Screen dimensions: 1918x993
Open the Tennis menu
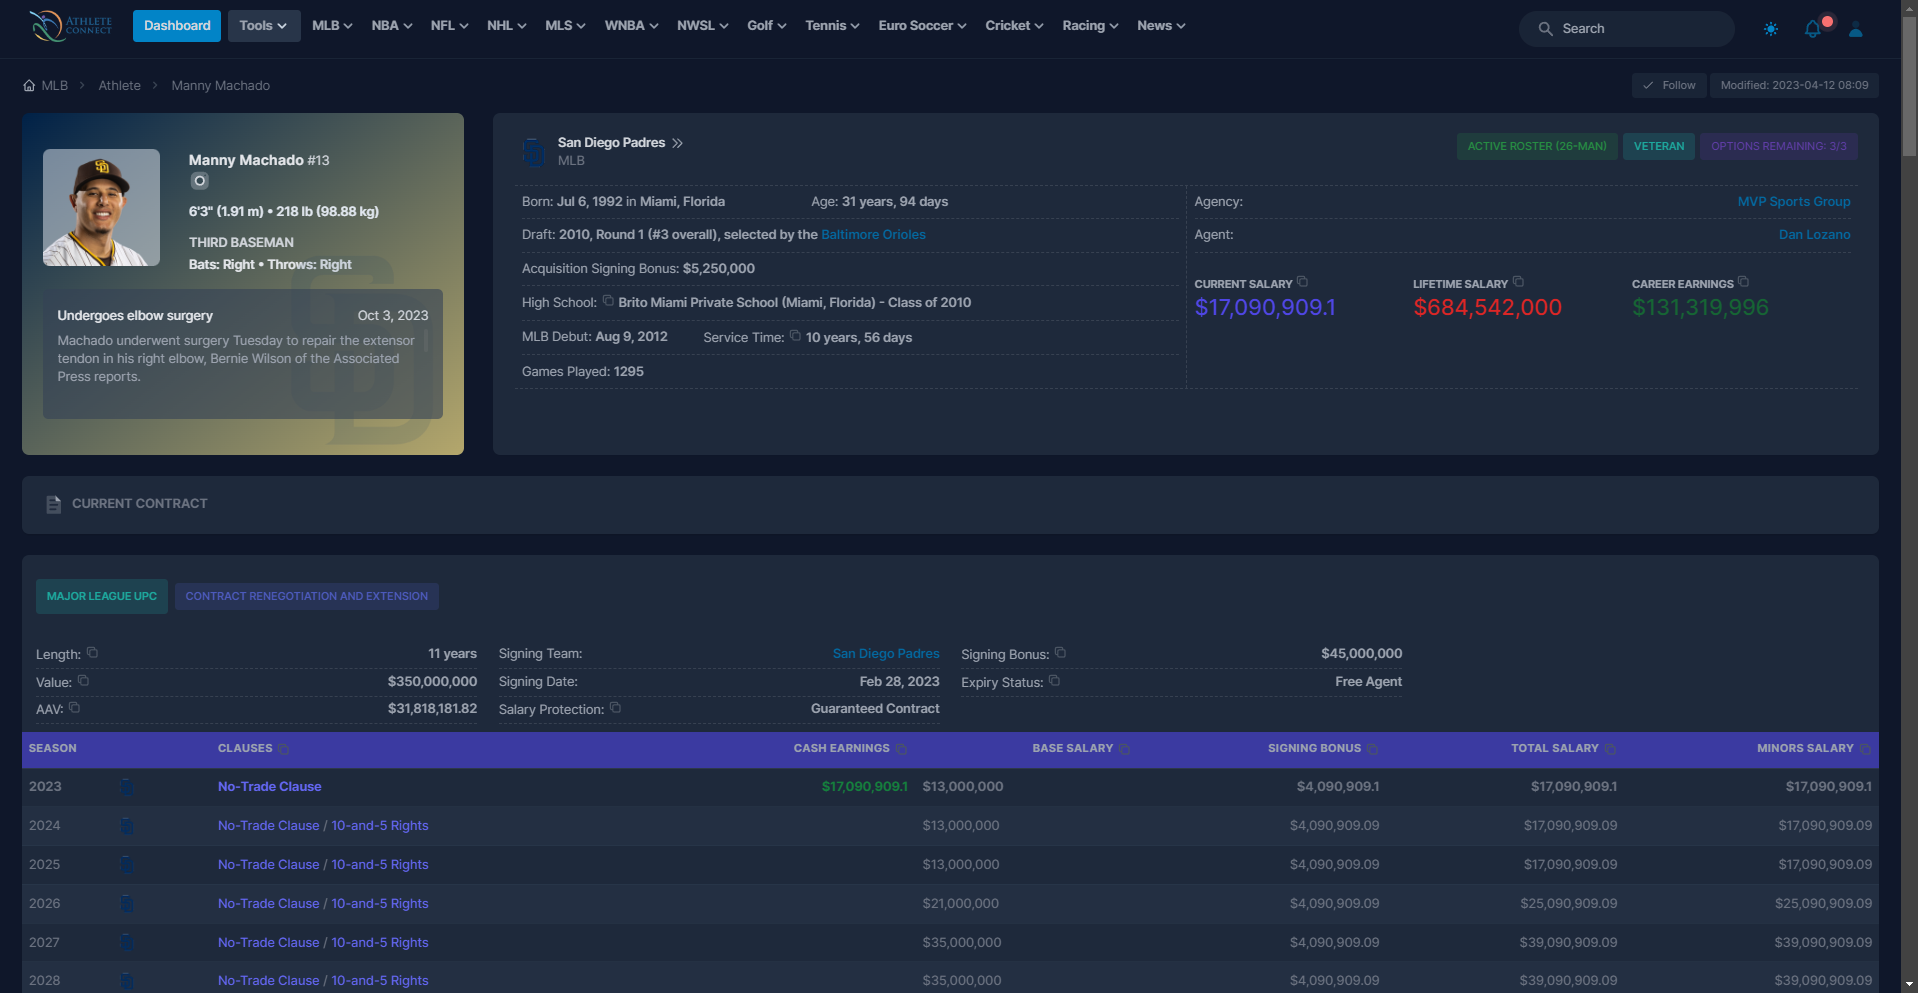tap(832, 26)
